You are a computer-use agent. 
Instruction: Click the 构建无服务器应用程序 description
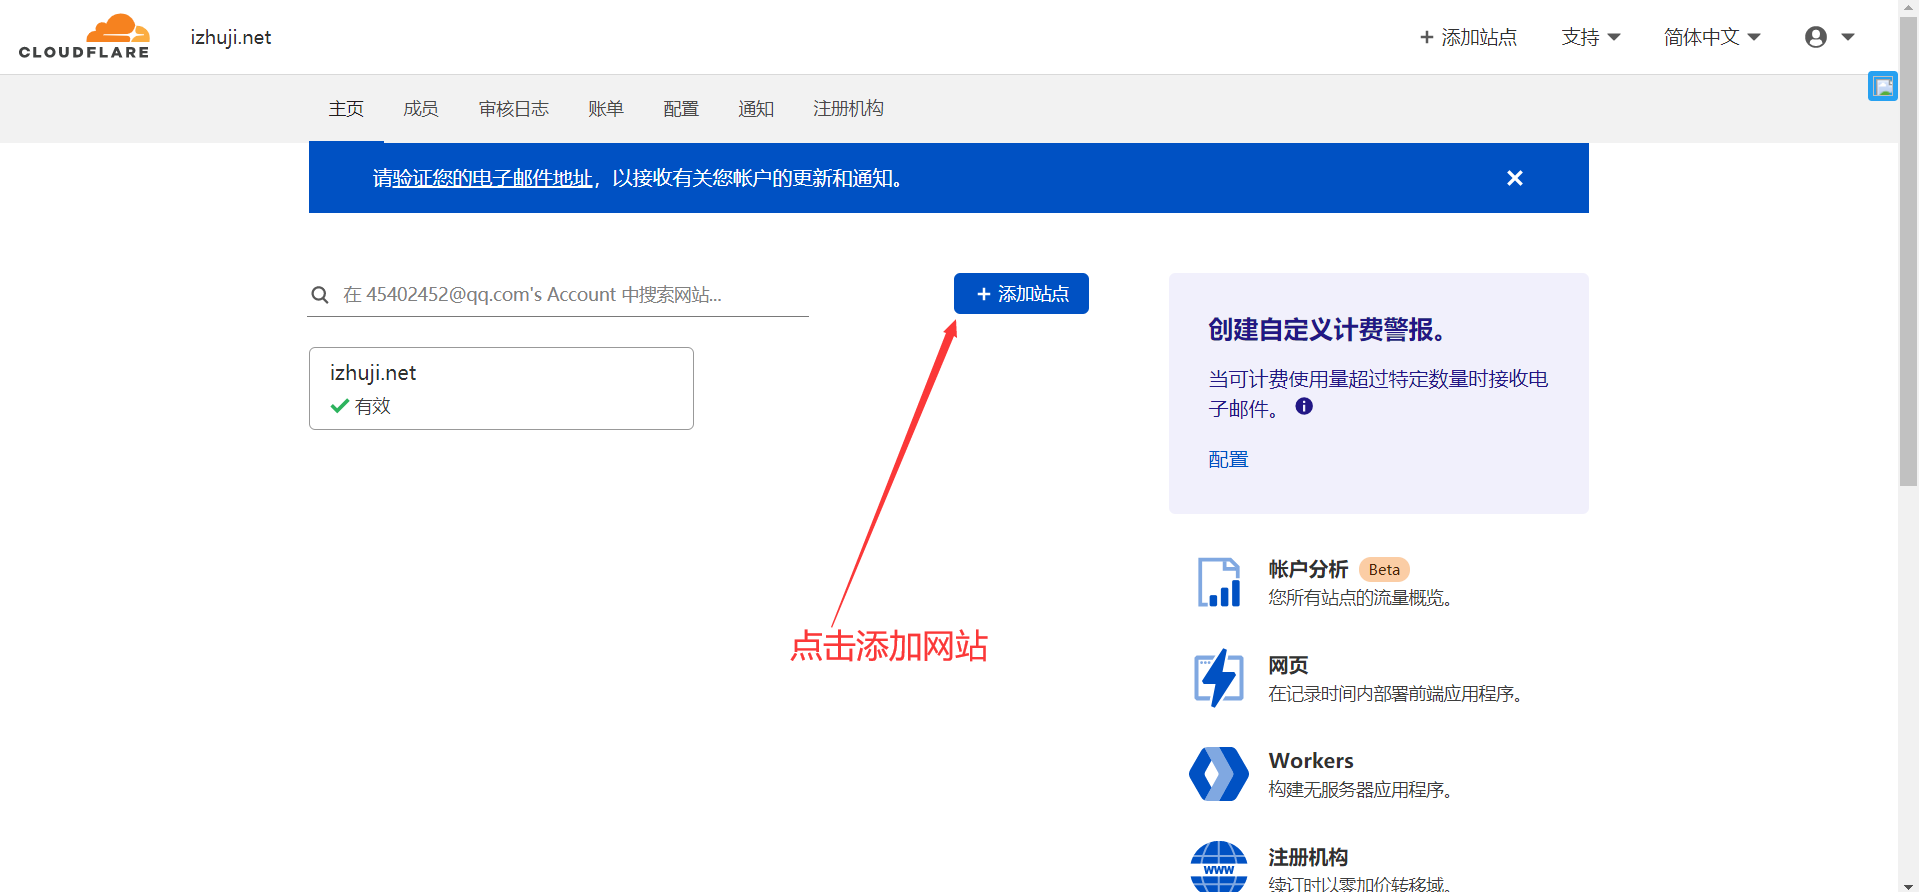(x=1360, y=789)
